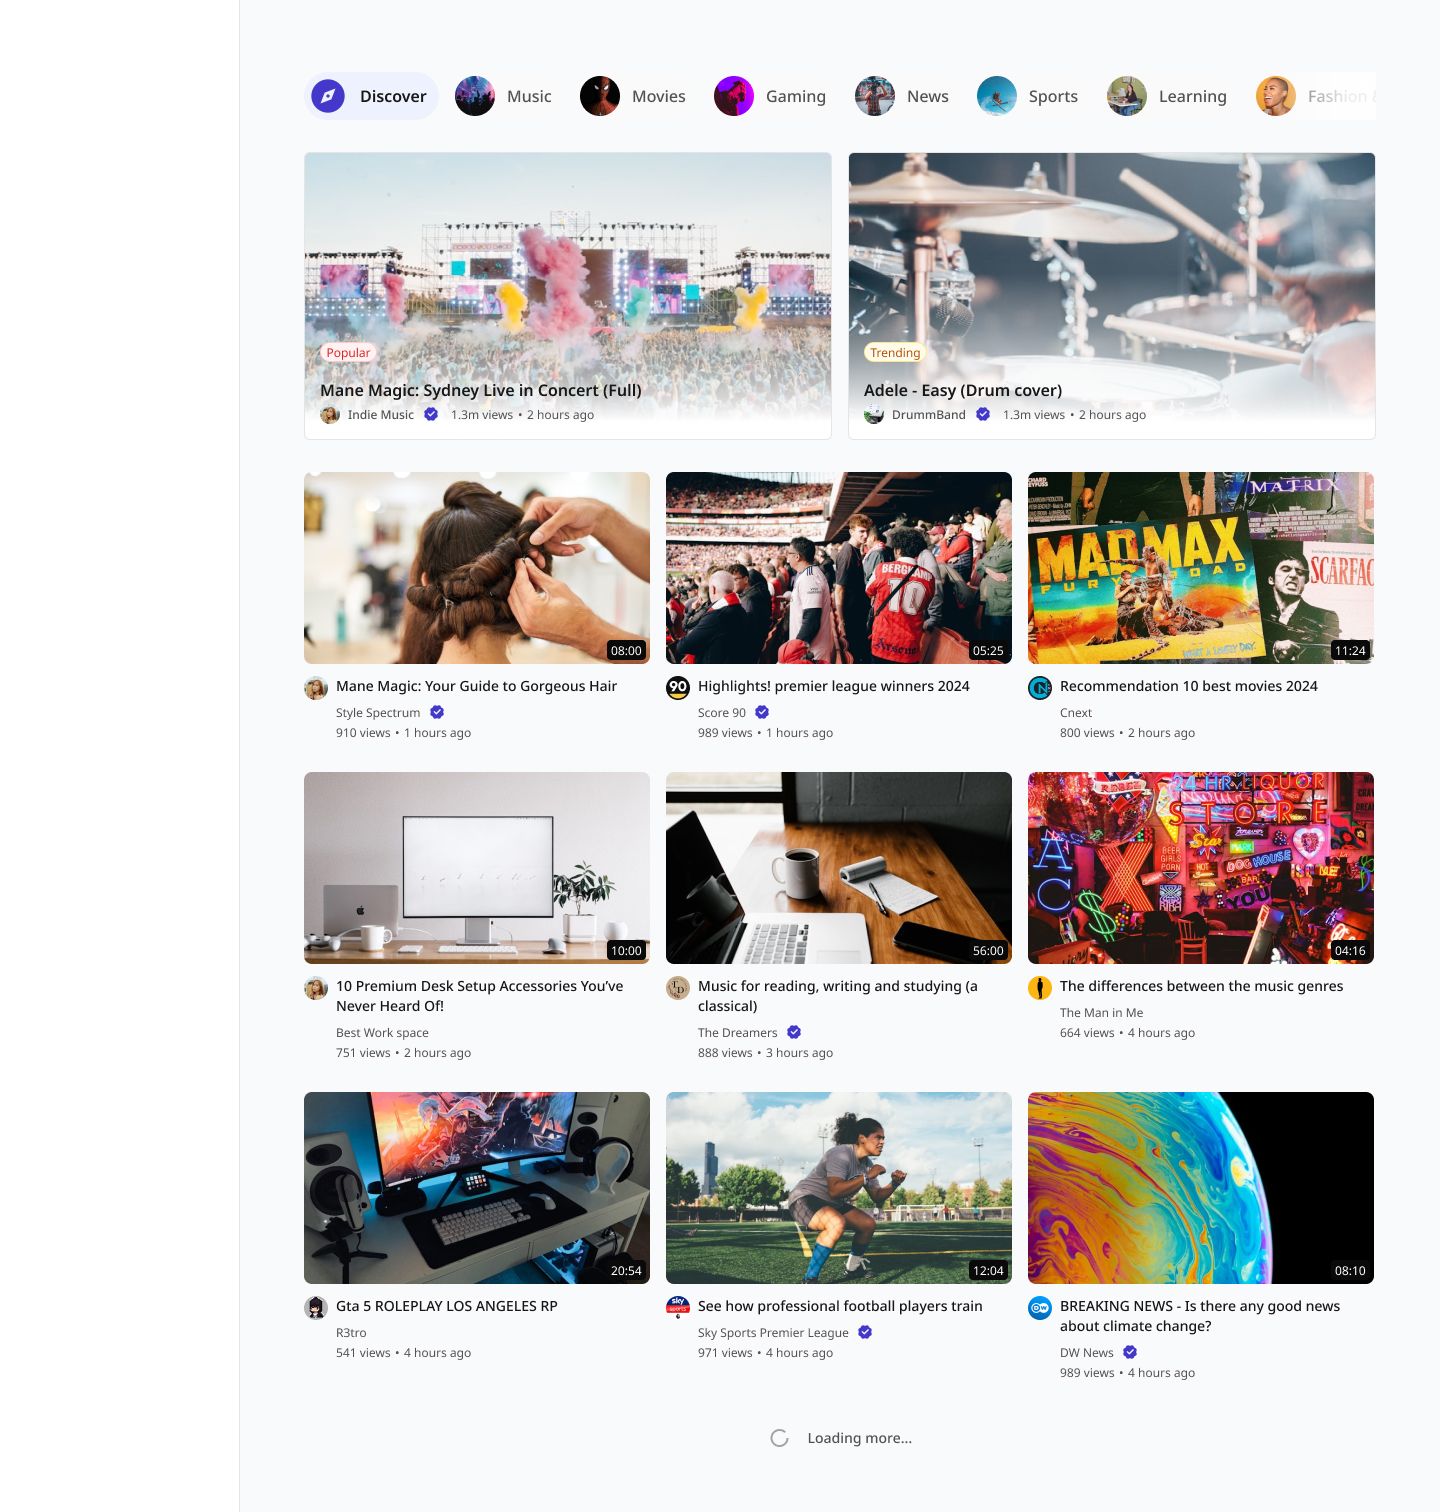Click the Best Work space video avatar
1440x1512 pixels.
click(x=316, y=988)
